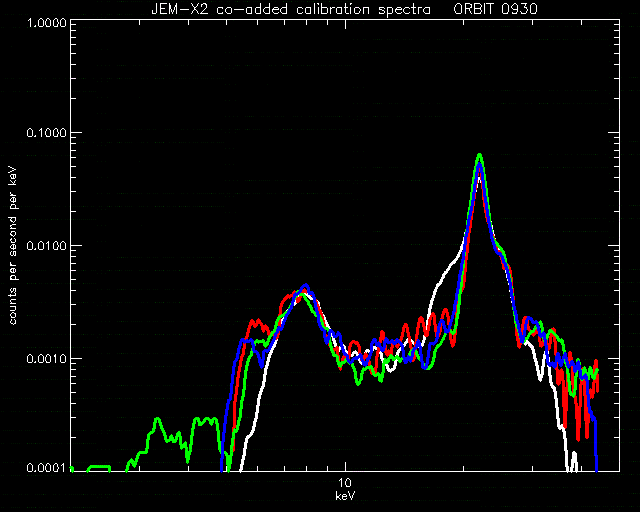The width and height of the screenshot is (640, 512).
Task: Click the 0.0100 y-axis tick label
Action: [46, 246]
